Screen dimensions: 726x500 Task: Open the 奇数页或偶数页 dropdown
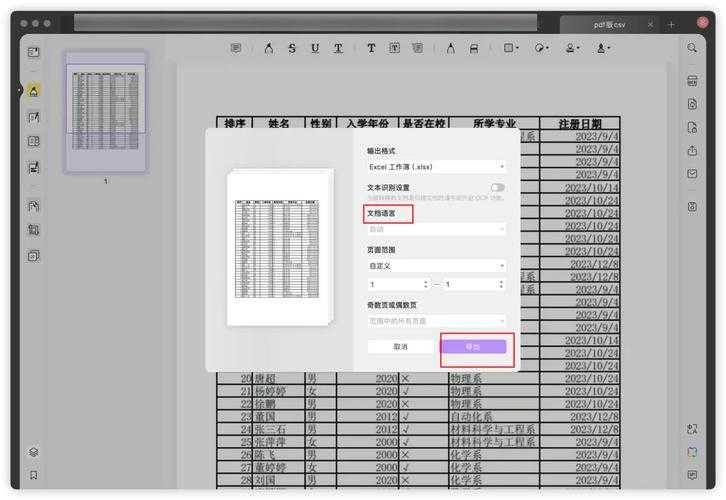click(x=436, y=321)
